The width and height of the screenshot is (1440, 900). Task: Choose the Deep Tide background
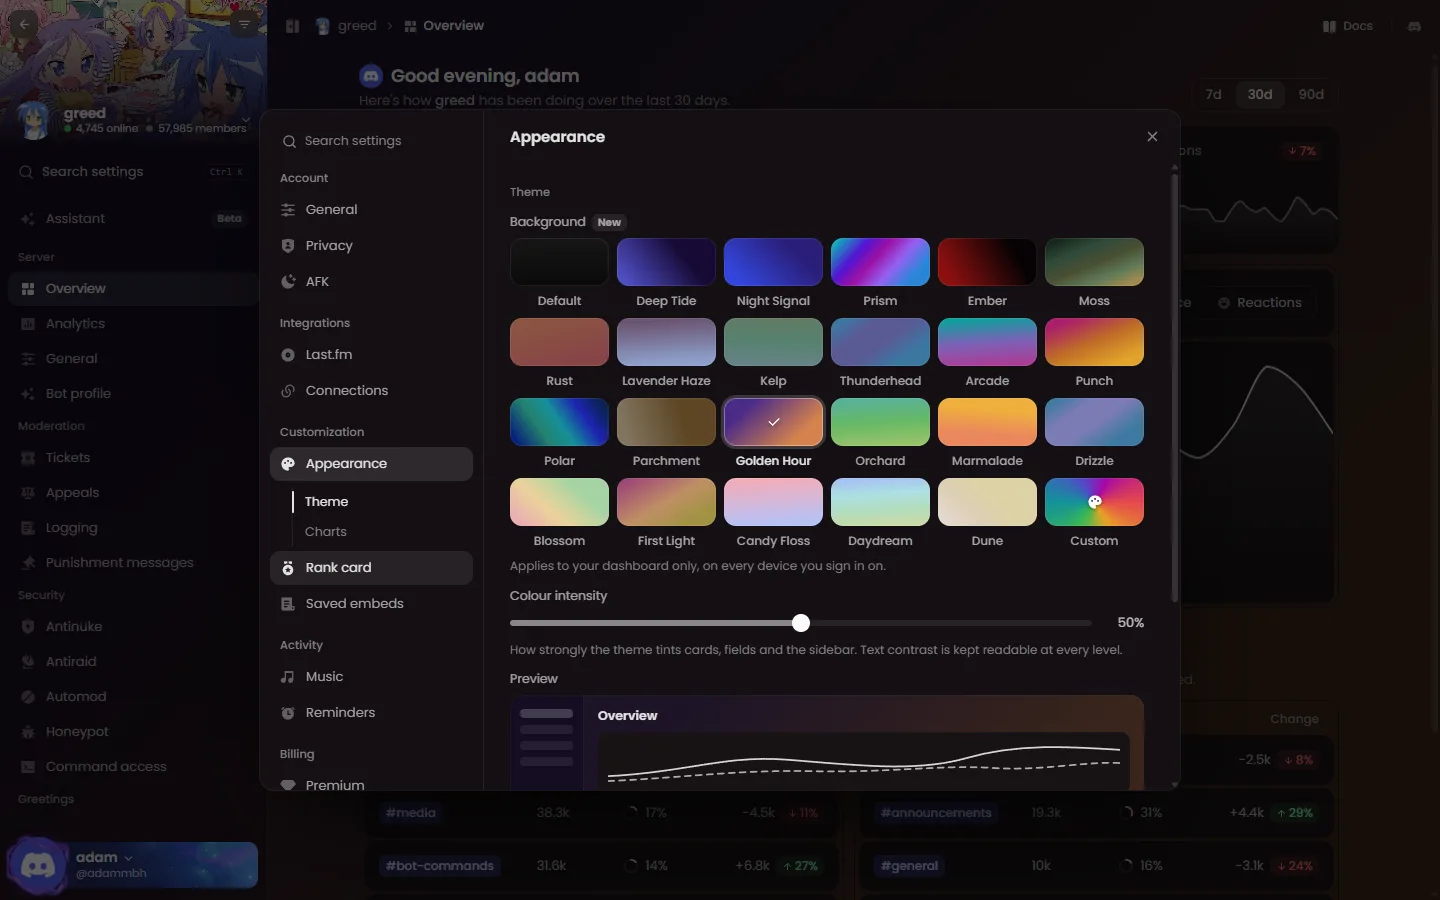[666, 262]
